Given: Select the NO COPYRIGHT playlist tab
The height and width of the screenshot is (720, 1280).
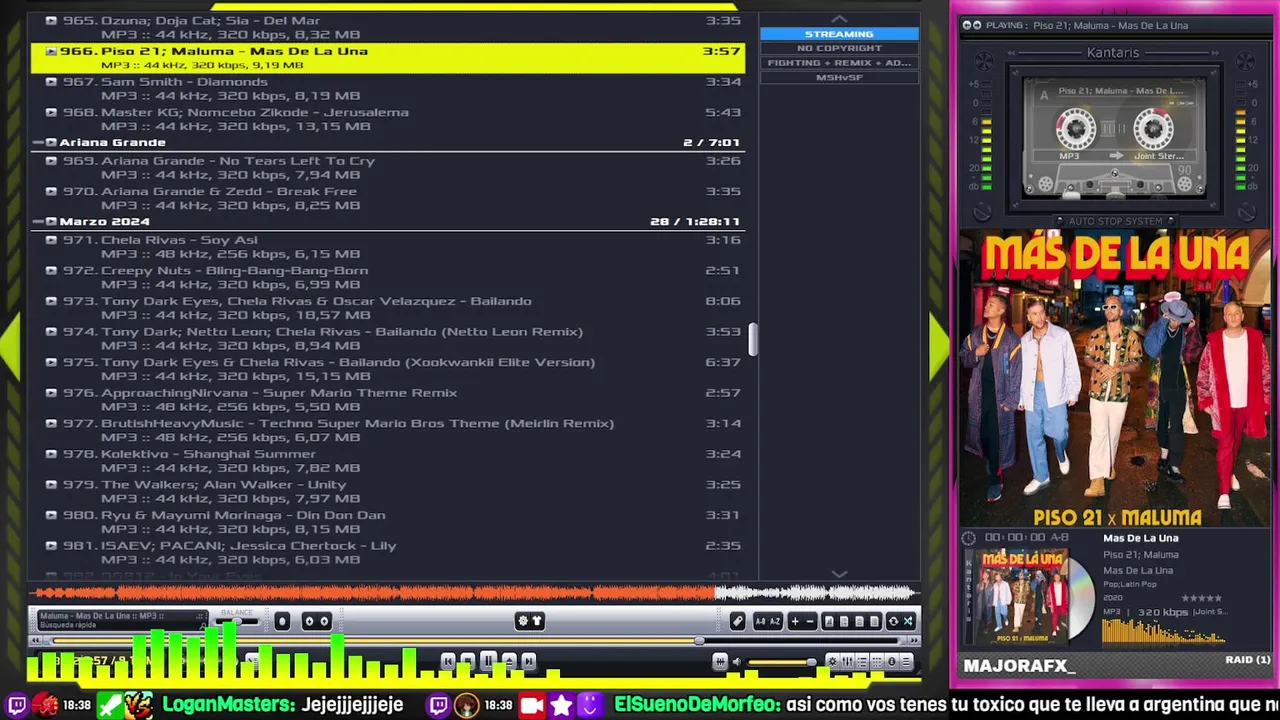Looking at the screenshot, I should (x=839, y=48).
